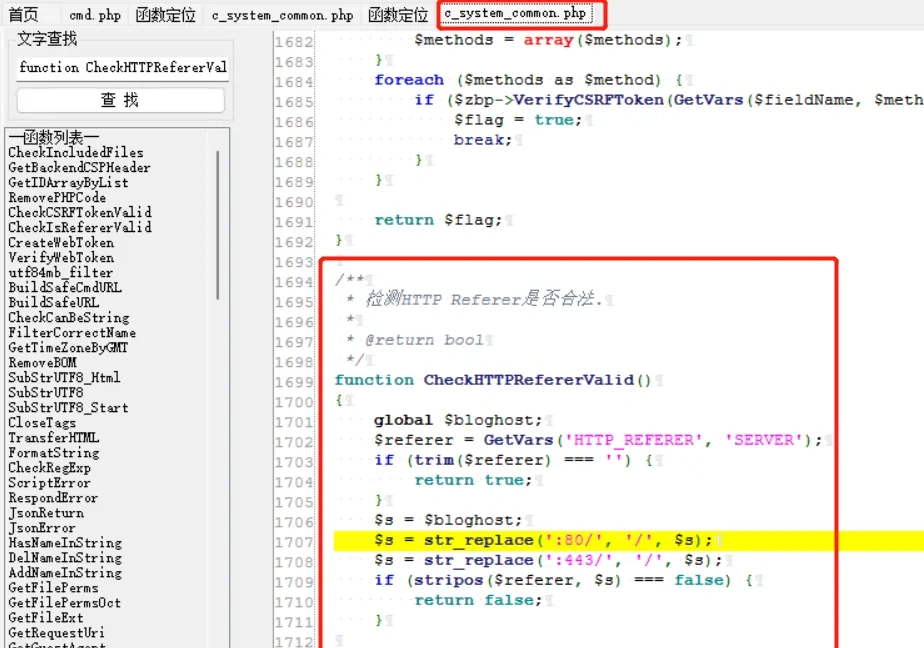Screen dimensions: 924x648
Task: Select utf84mb_filter in function list
Action: coord(60,272)
